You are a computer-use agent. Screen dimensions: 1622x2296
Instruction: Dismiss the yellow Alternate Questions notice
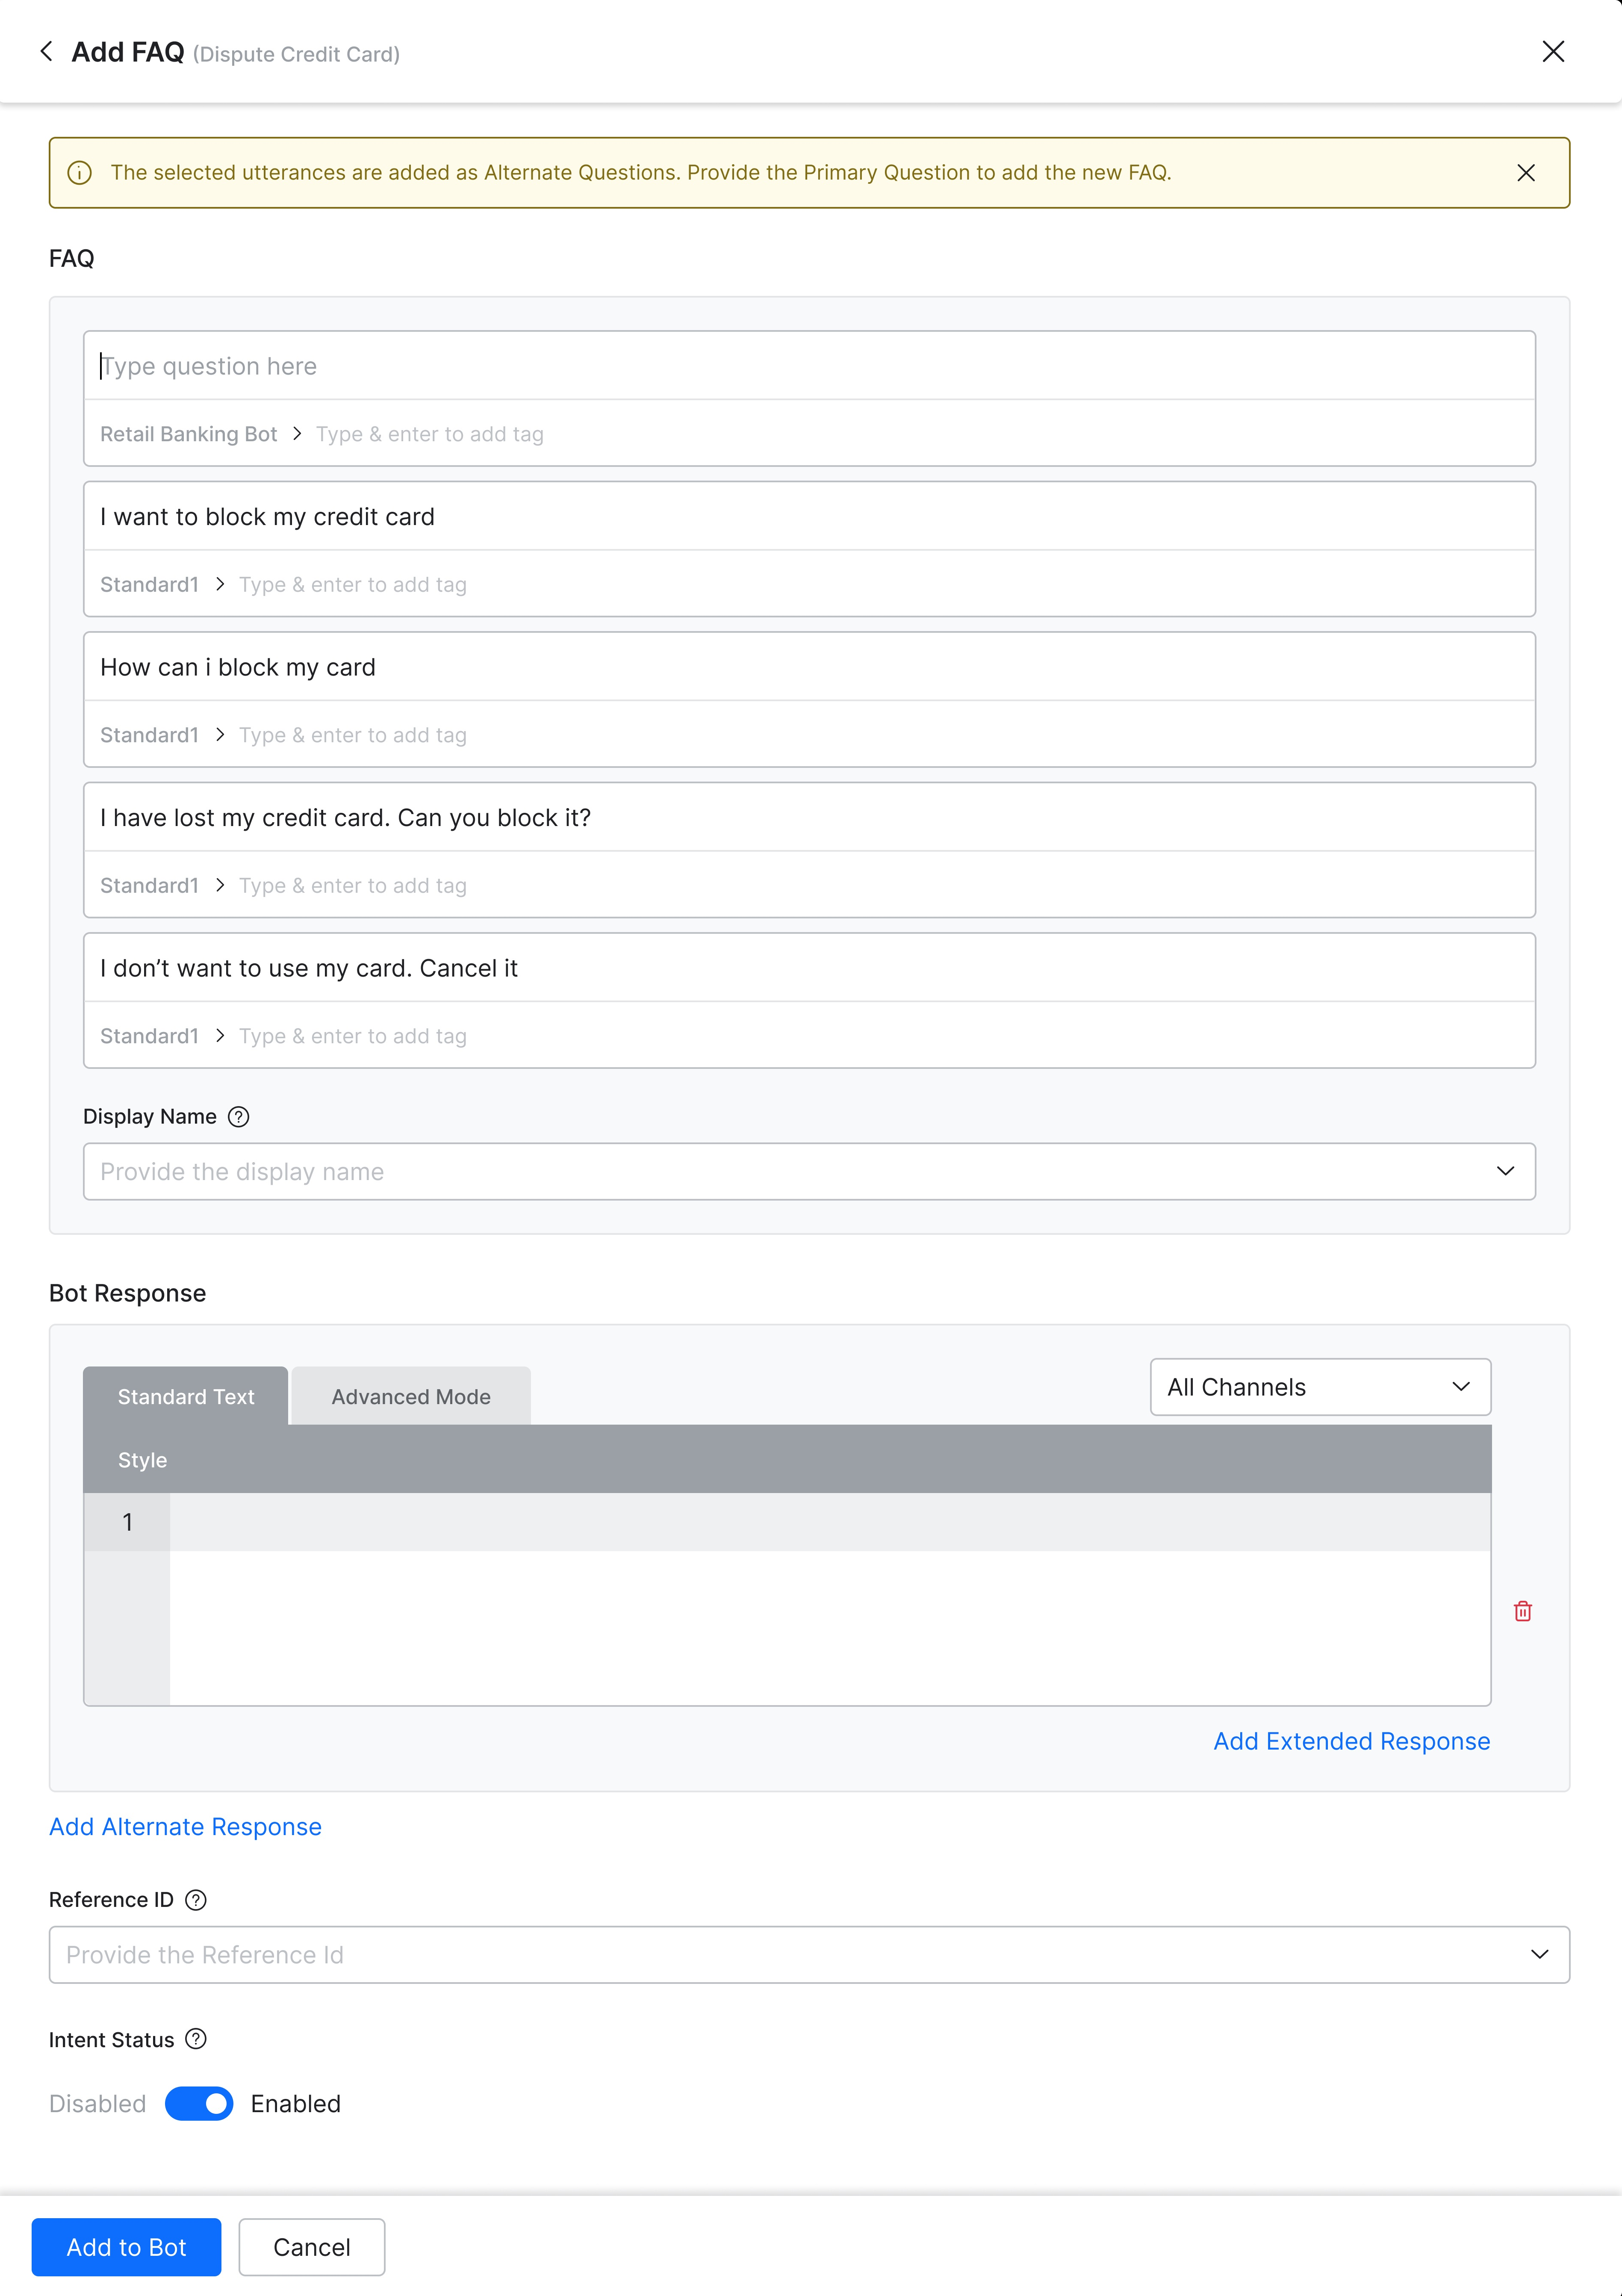click(1525, 173)
